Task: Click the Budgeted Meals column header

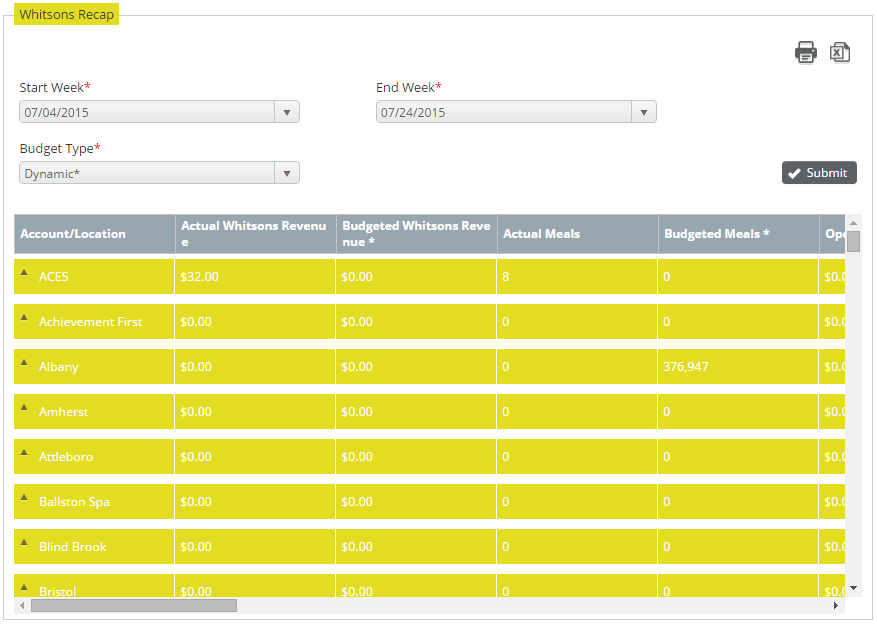Action: coord(717,234)
